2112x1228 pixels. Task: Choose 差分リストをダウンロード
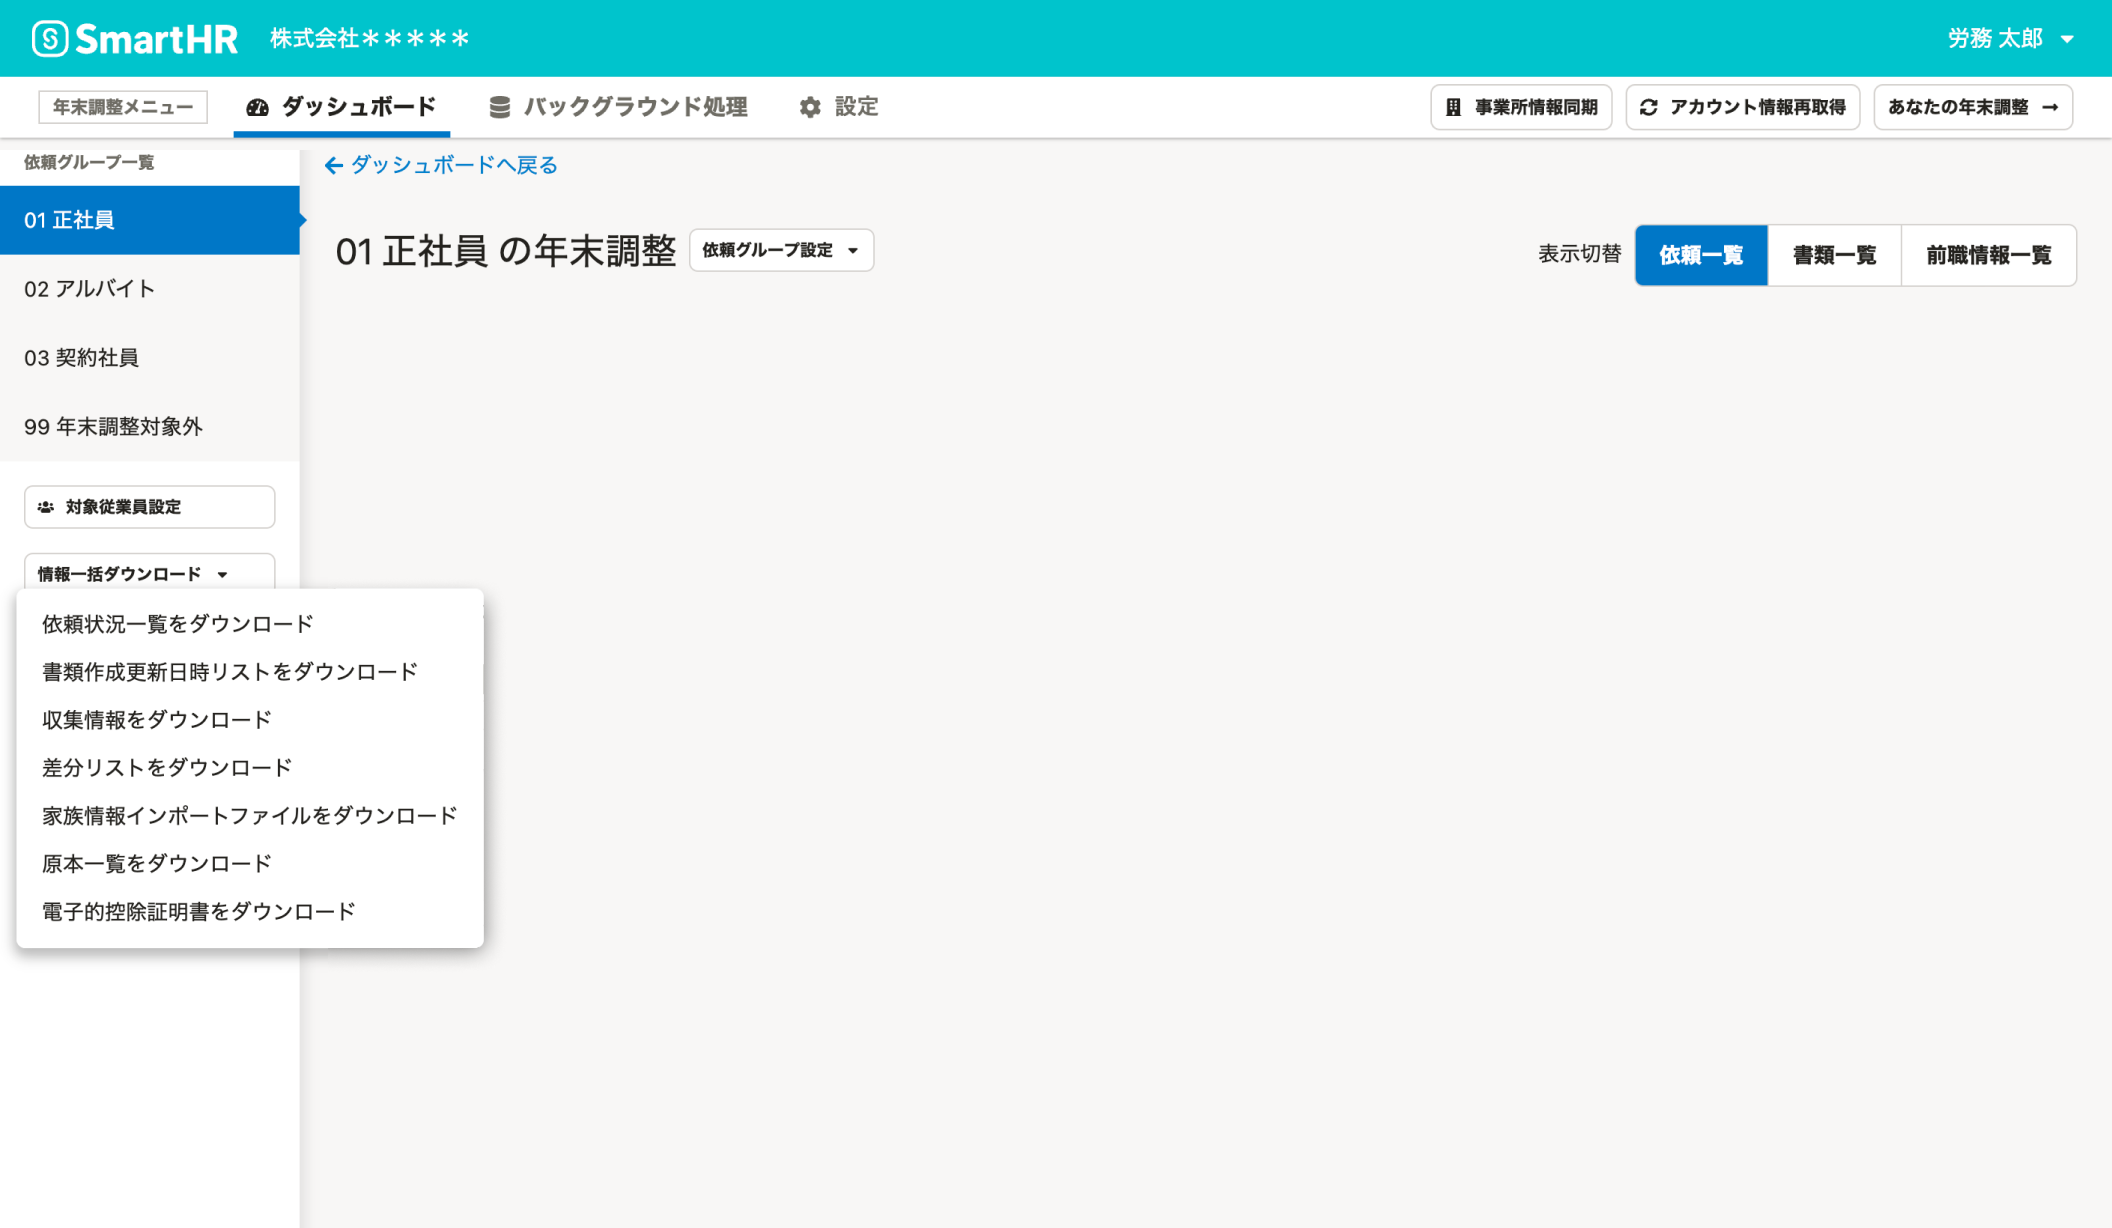coord(250,768)
